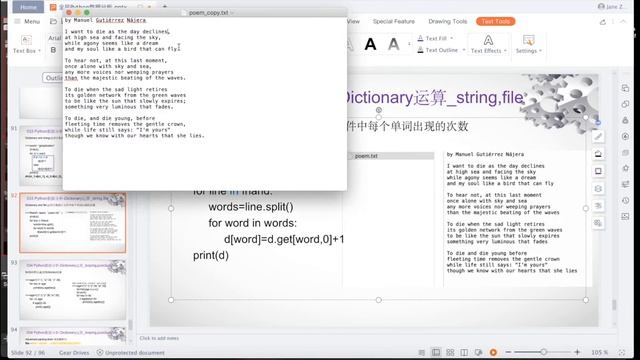
Task: Switch to the Outline pane tab
Action: (x=53, y=78)
